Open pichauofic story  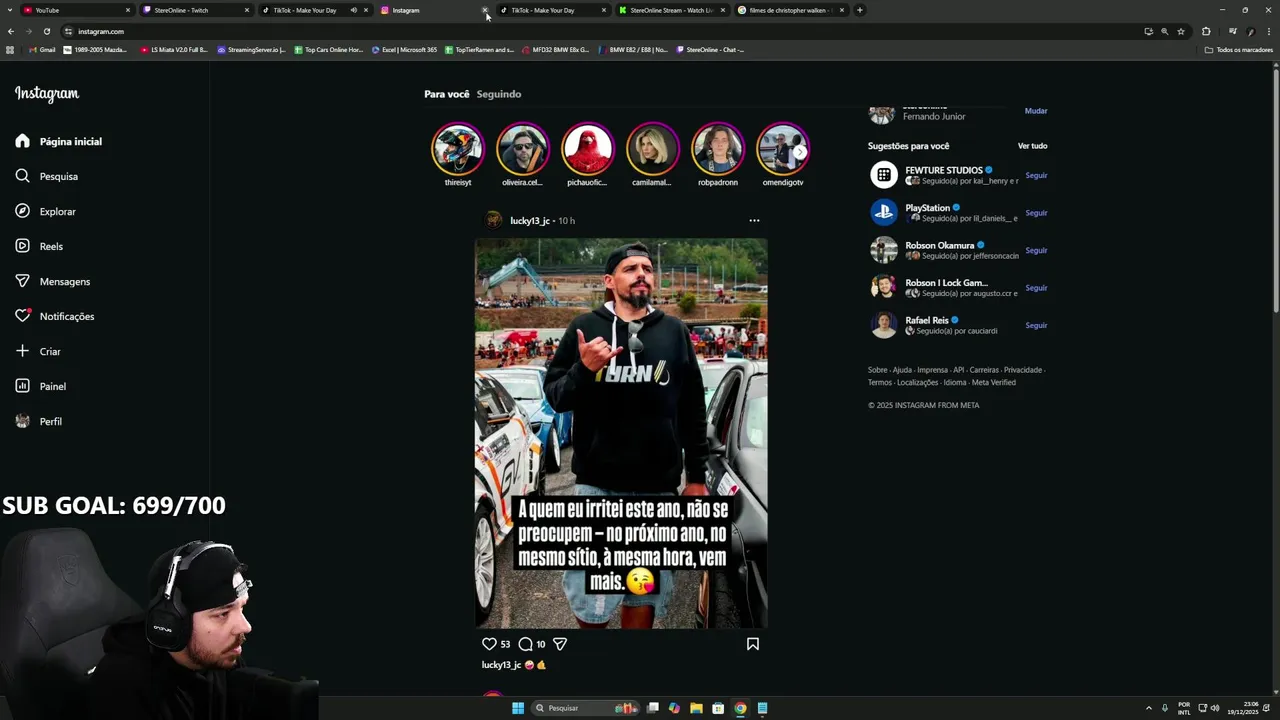coord(587,148)
